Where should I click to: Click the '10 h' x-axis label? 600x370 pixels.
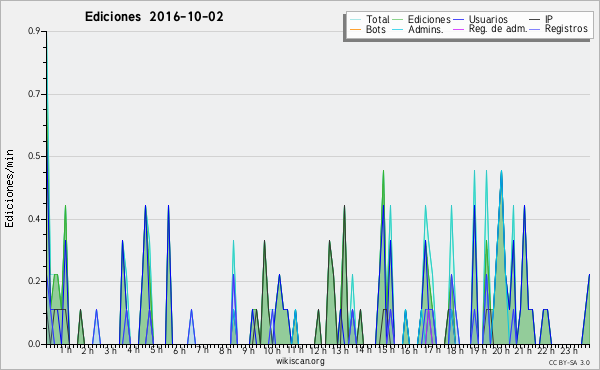272,351
